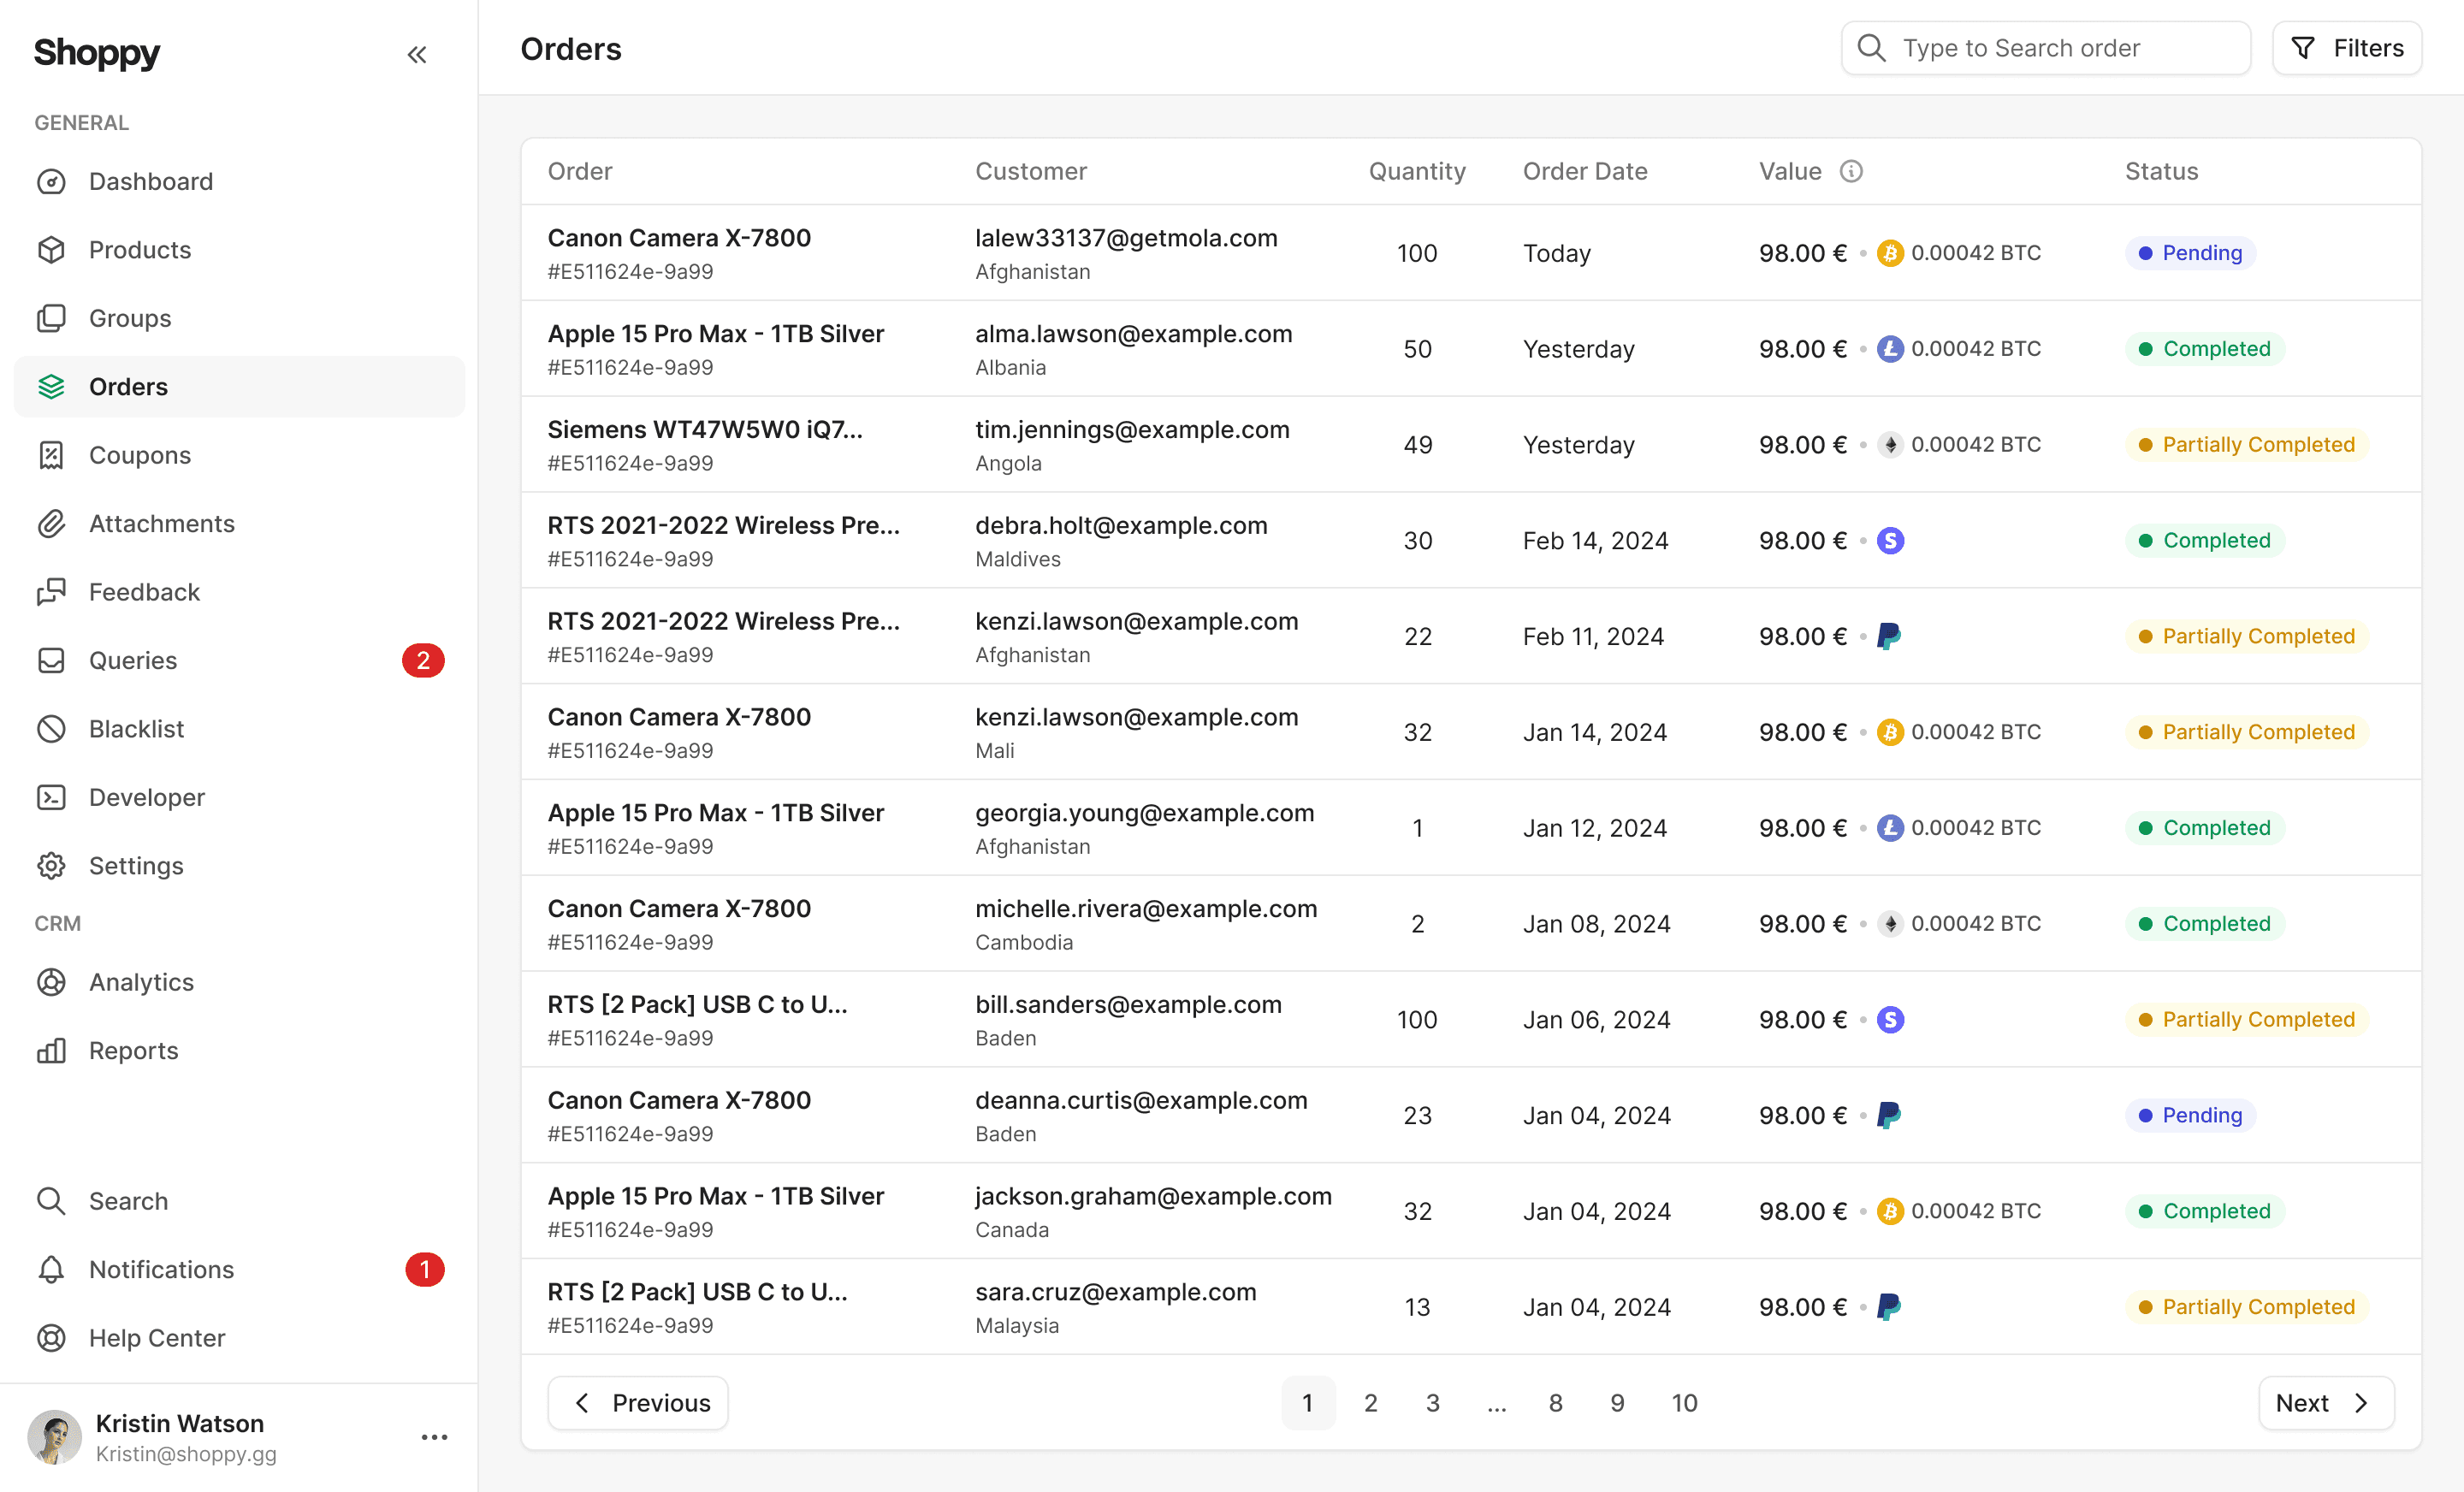Open Kristin Watson account options menu
The image size is (2464, 1492).
(x=434, y=1437)
